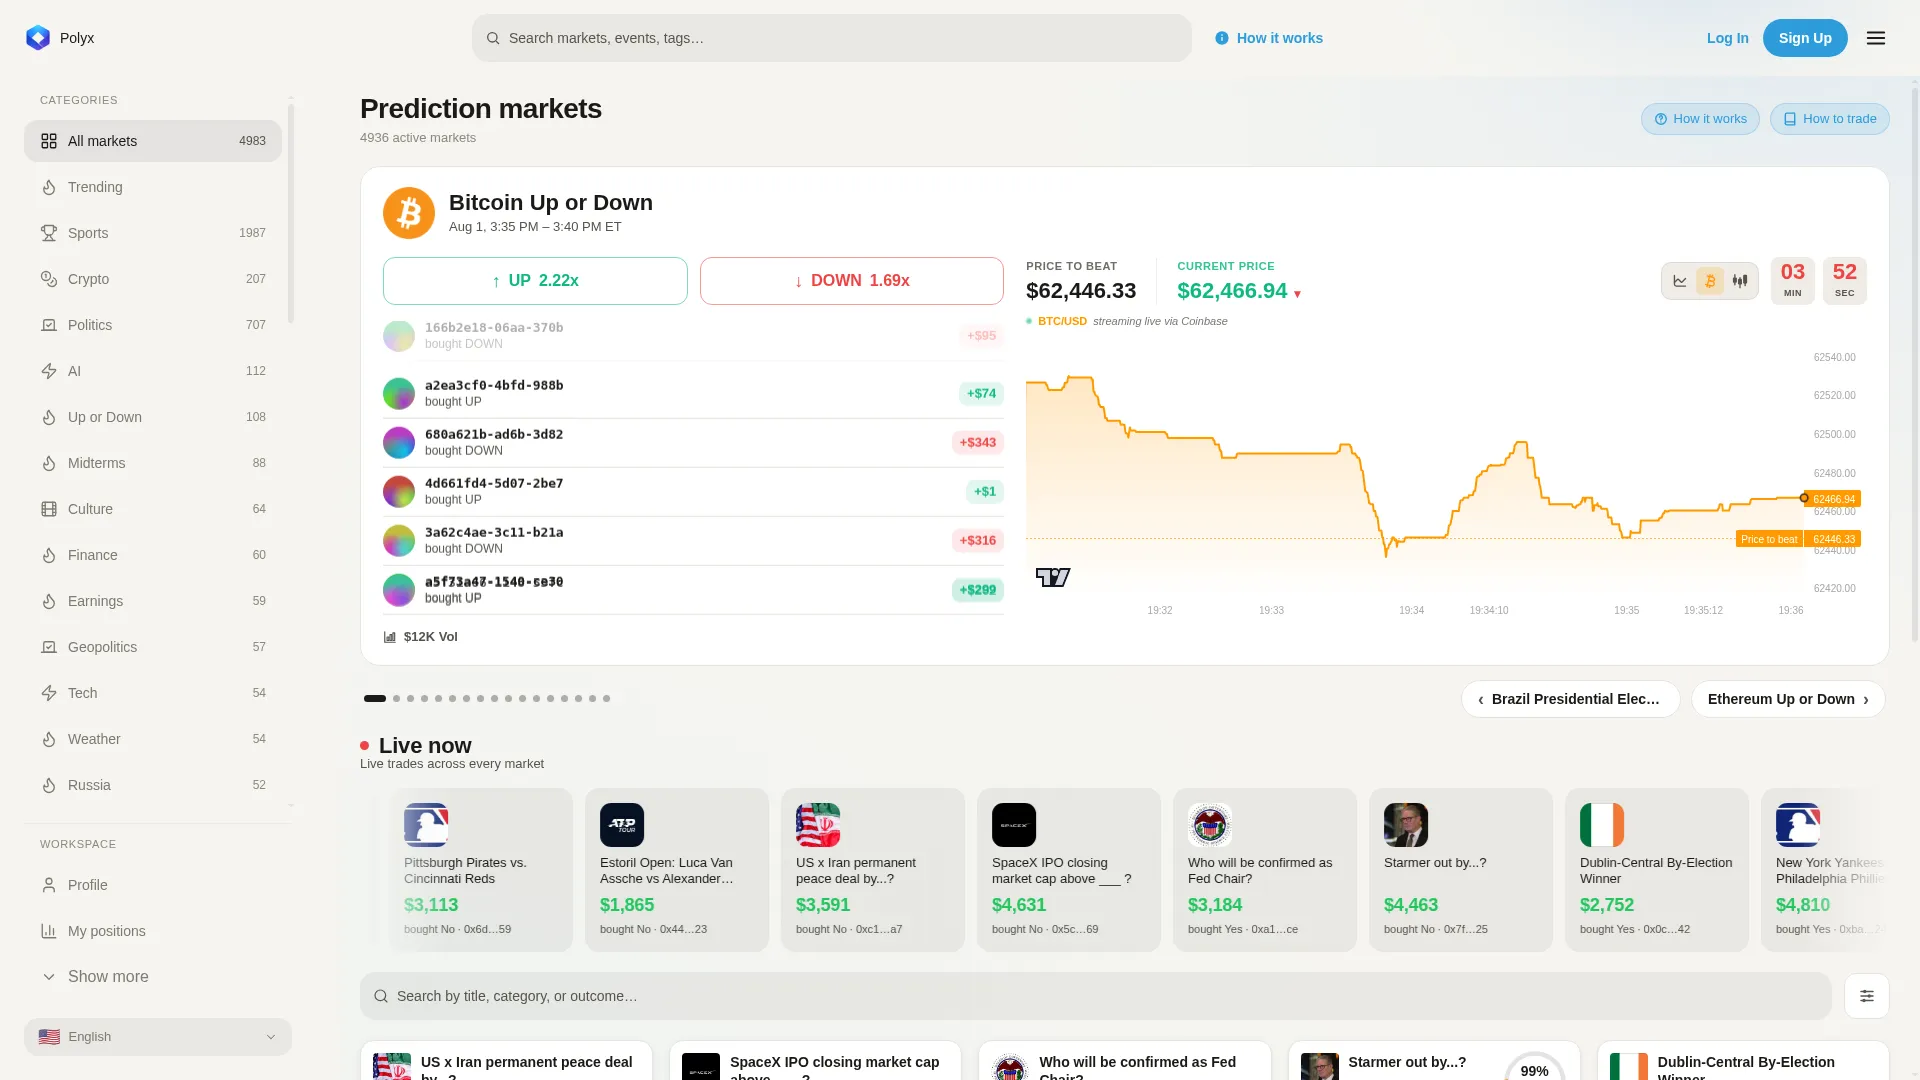Open the Culture category
Image resolution: width=1920 pixels, height=1080 pixels.
click(x=153, y=509)
